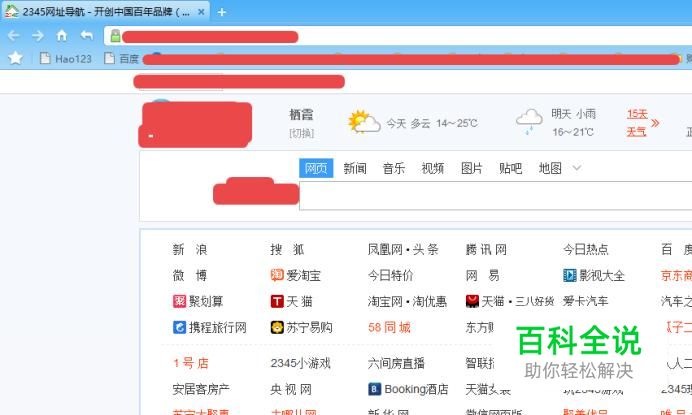Go to the browser home page icon
The width and height of the screenshot is (692, 415).
point(62,35)
